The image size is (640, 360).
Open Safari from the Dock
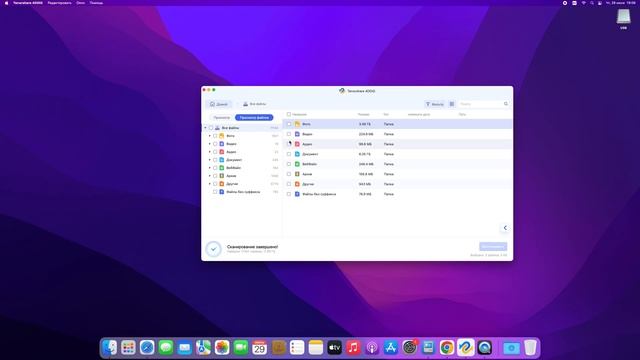coord(147,348)
